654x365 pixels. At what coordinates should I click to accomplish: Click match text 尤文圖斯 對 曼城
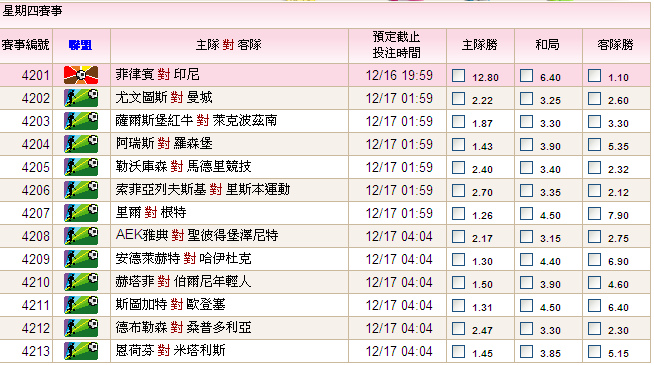pos(164,98)
